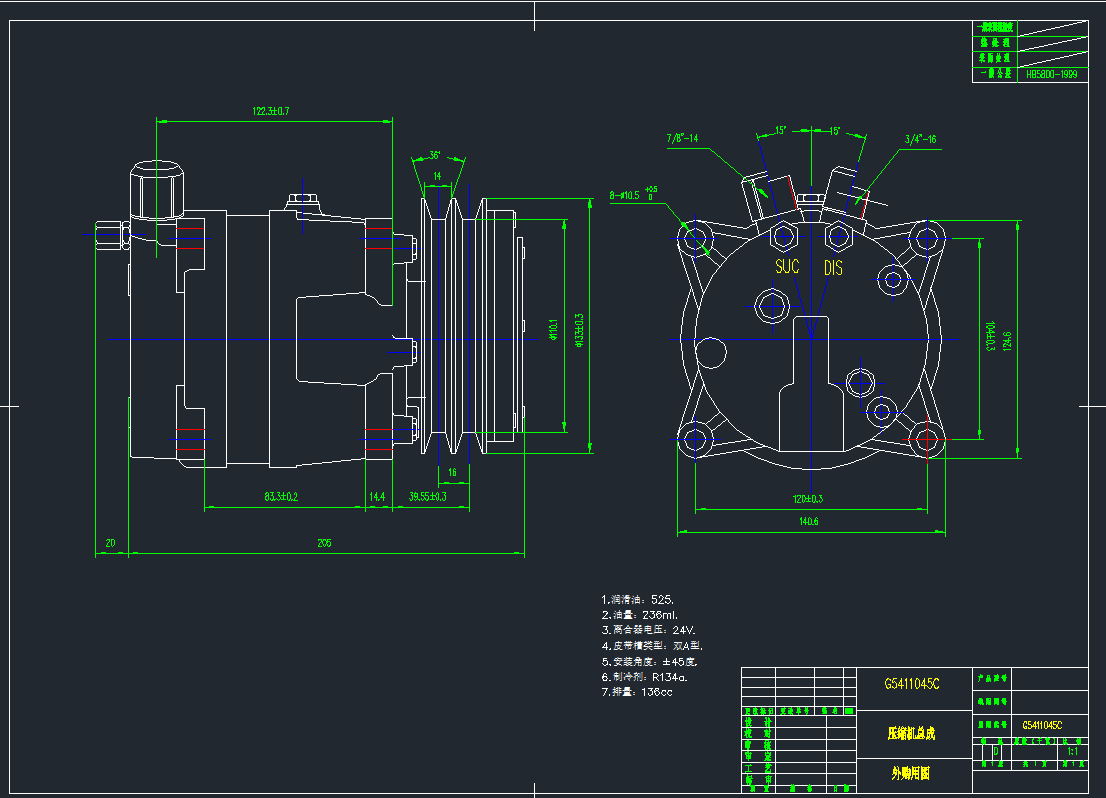Click the yellow SUC port label
The height and width of the screenshot is (798, 1106).
click(x=787, y=267)
